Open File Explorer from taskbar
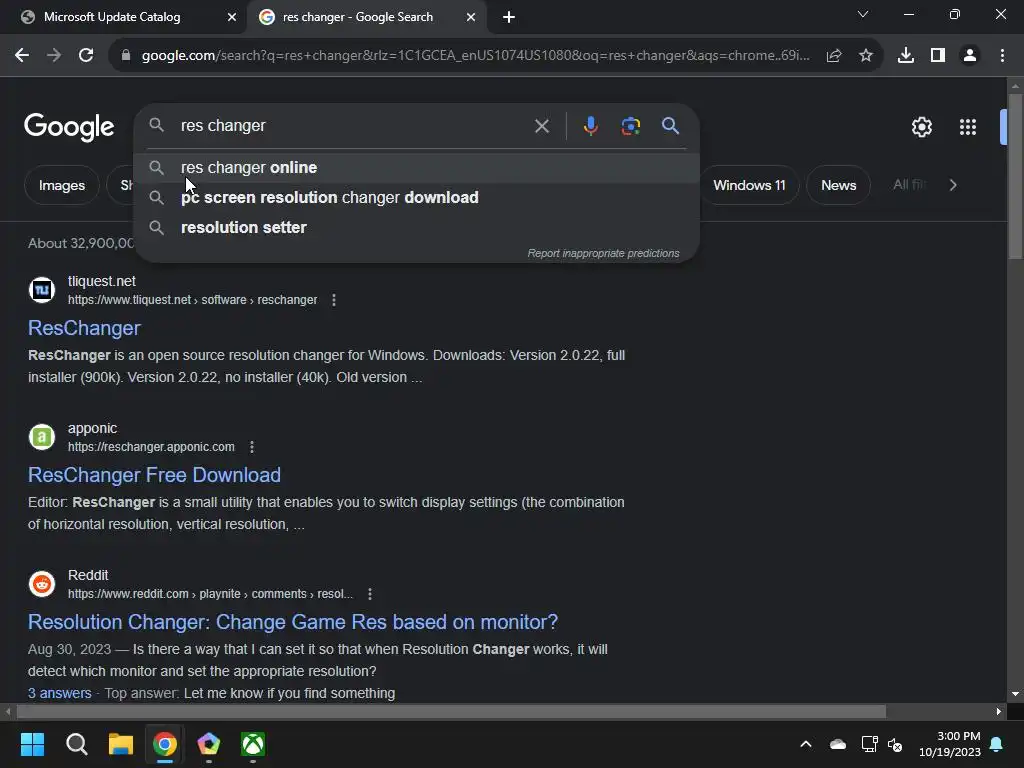This screenshot has height=768, width=1024. tap(121, 744)
